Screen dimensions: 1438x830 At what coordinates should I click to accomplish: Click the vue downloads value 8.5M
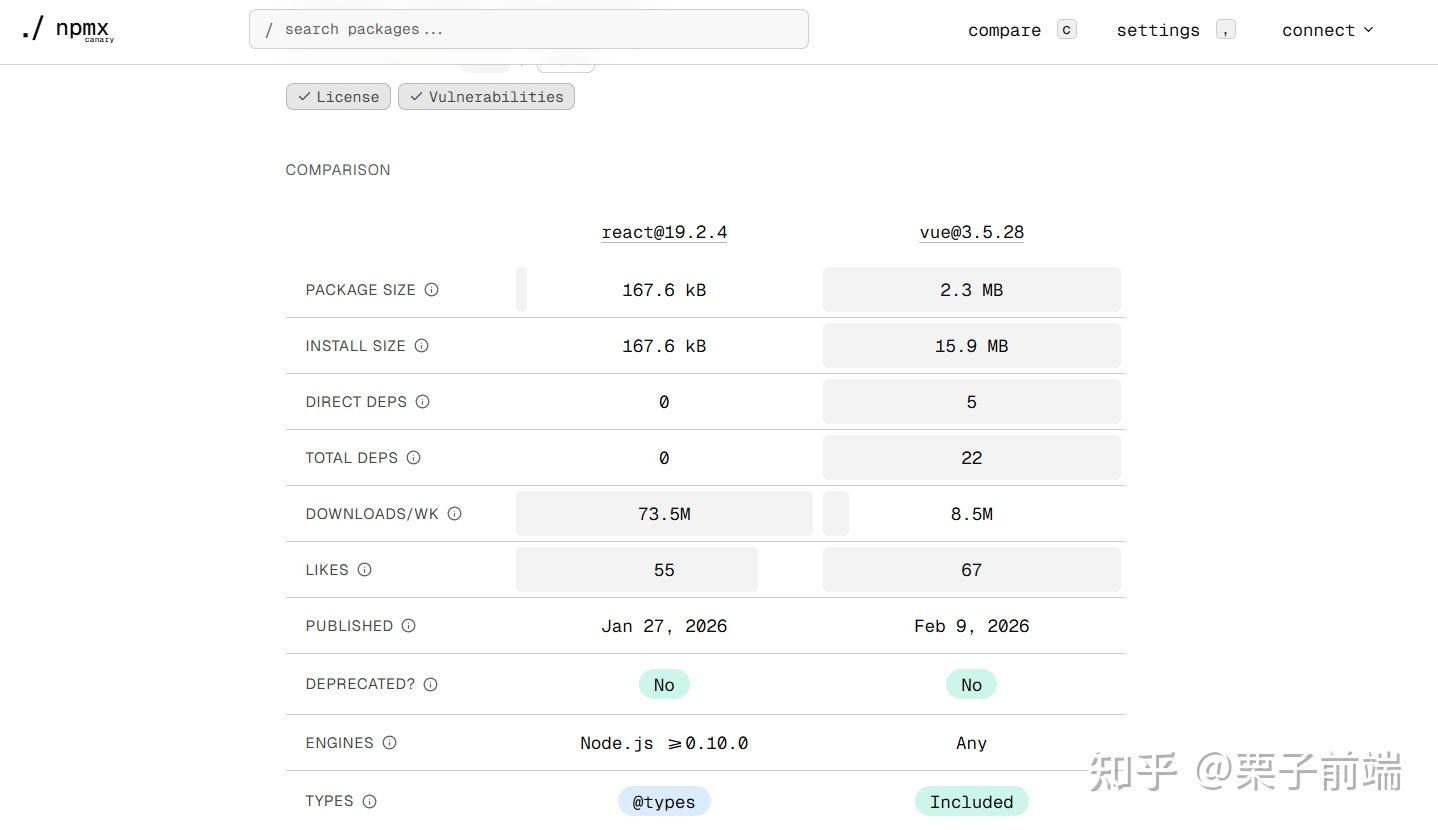coord(972,514)
